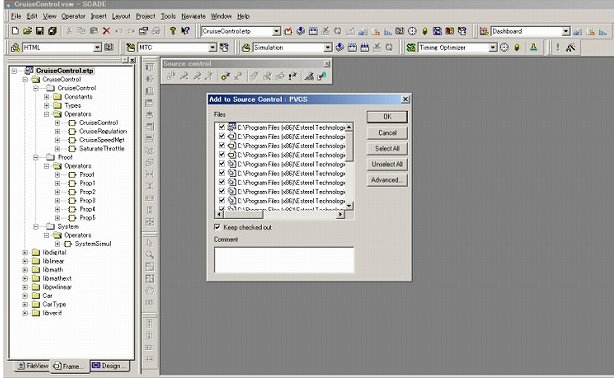The image size is (614, 378).
Task: Open the Dashboard dropdown
Action: [x=566, y=31]
